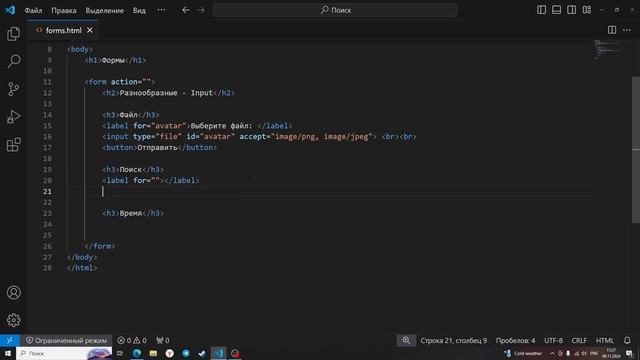The width and height of the screenshot is (640, 360).
Task: Open Manage gear settings menu
Action: tap(13, 320)
